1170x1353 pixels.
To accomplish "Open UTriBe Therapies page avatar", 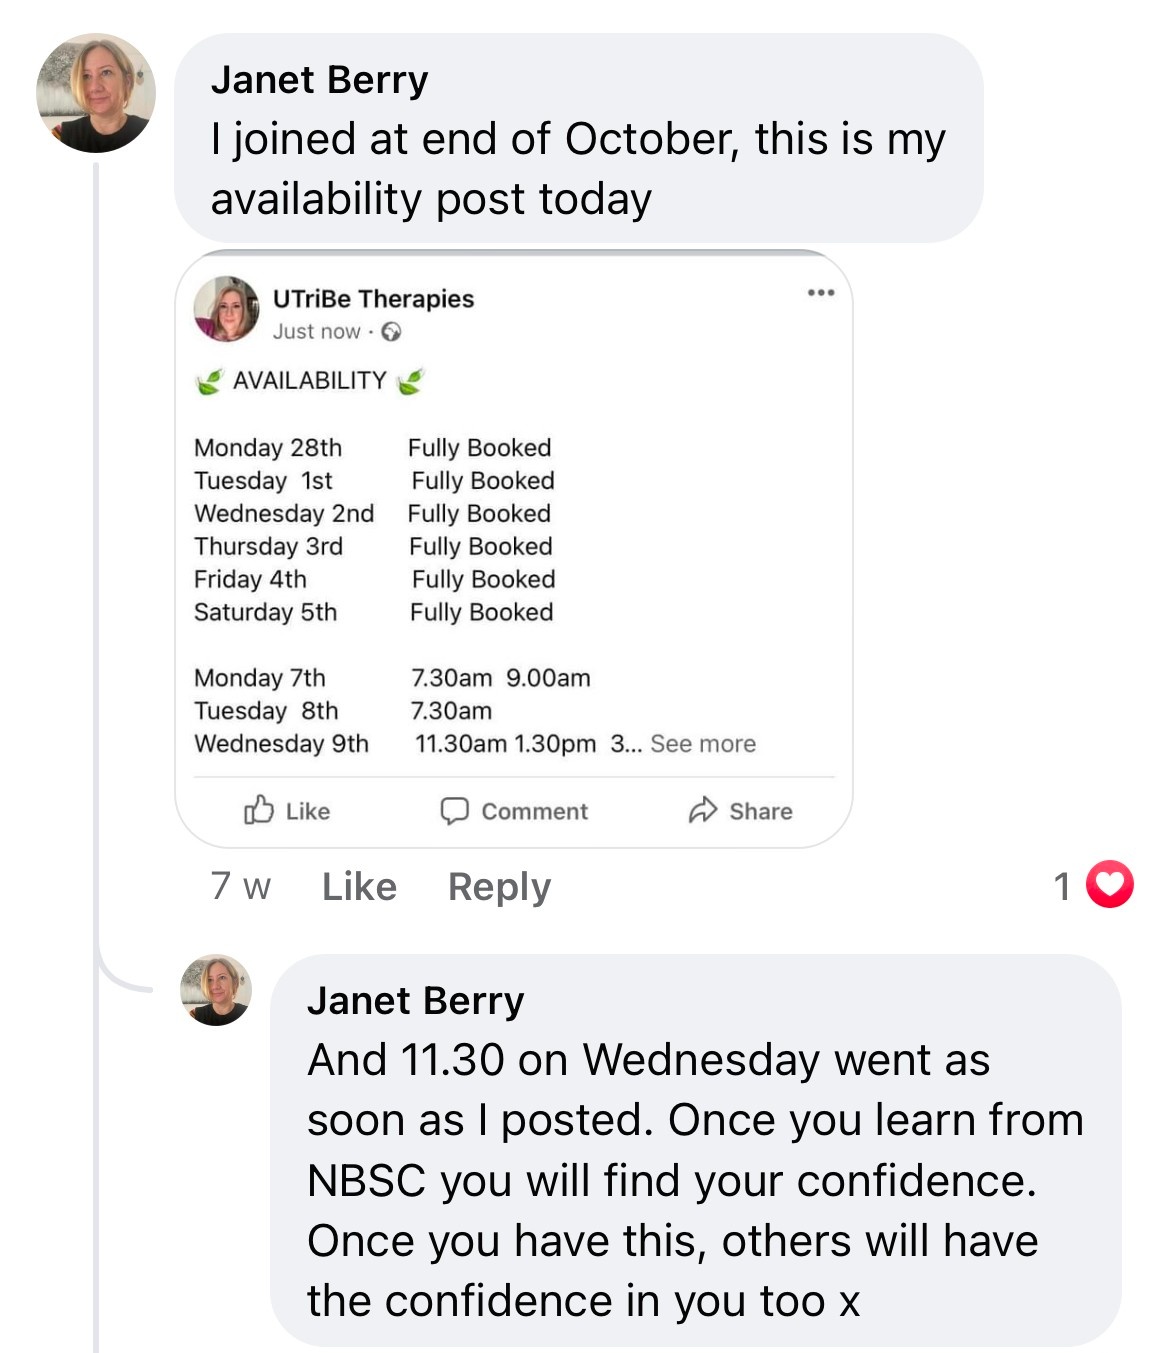I will (x=226, y=309).
